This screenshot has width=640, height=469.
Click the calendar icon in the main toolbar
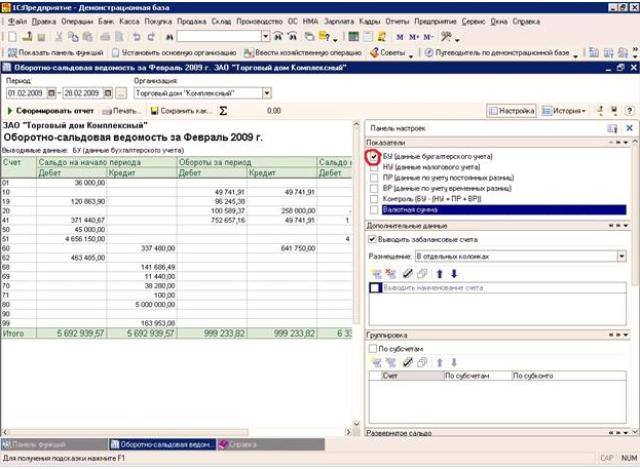point(368,37)
